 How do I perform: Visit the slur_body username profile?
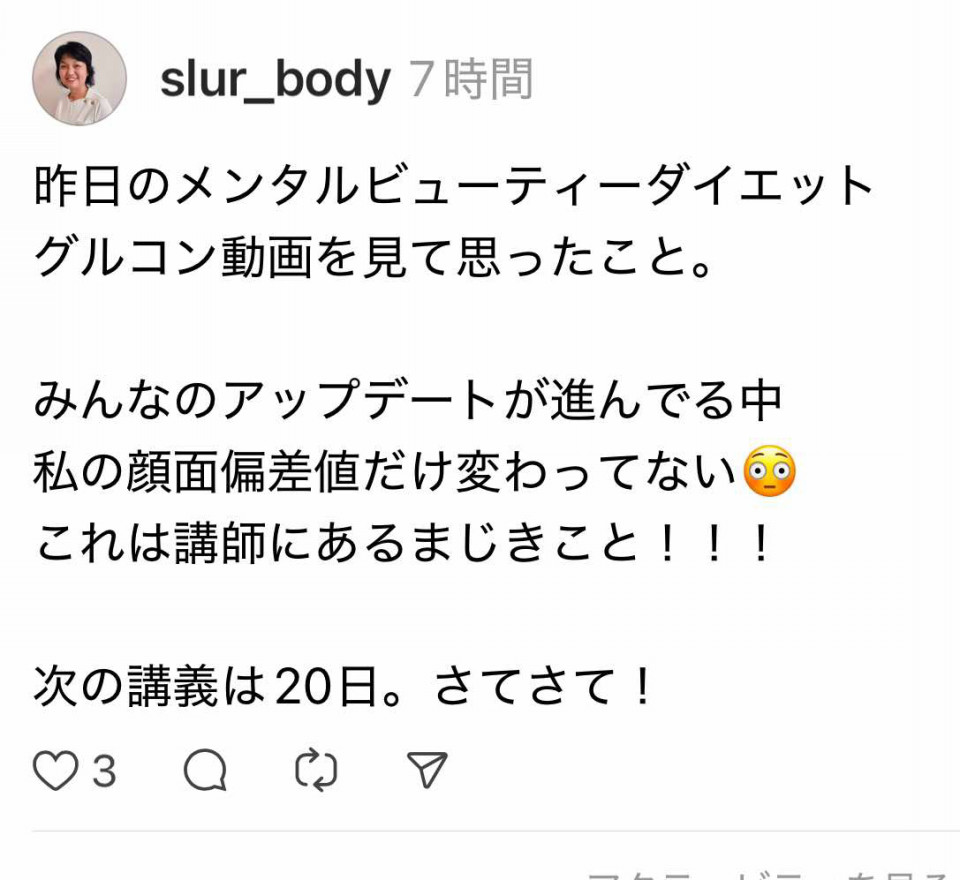pos(275,80)
